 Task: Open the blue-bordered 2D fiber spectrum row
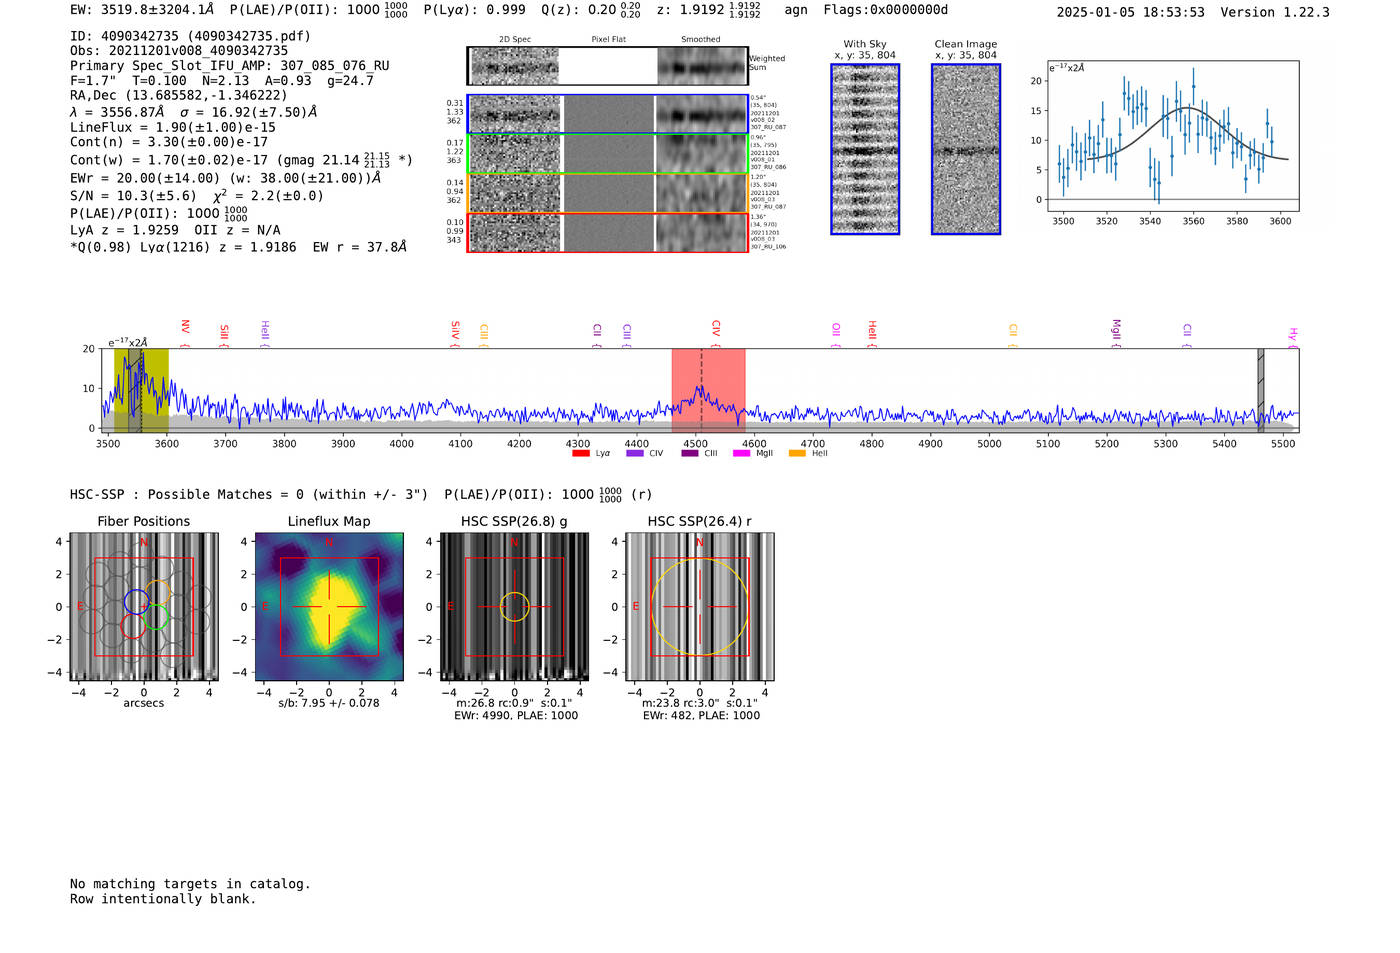pos(608,114)
